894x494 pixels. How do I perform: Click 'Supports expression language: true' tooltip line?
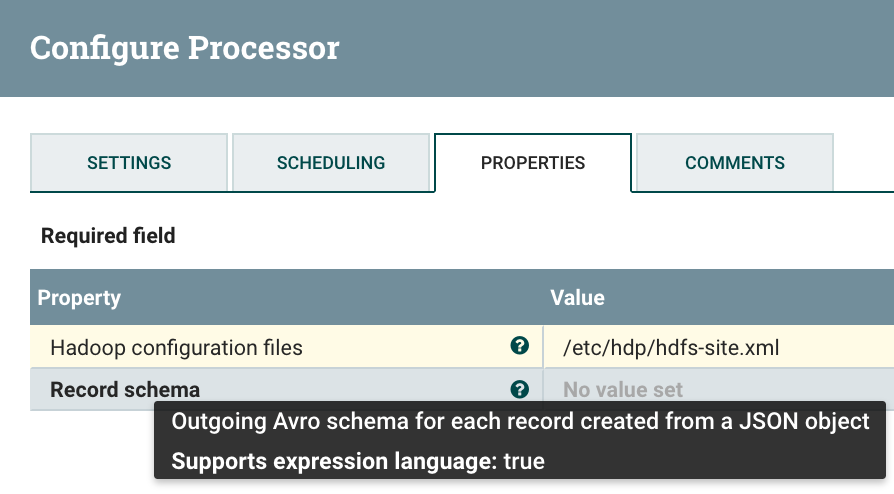click(358, 462)
